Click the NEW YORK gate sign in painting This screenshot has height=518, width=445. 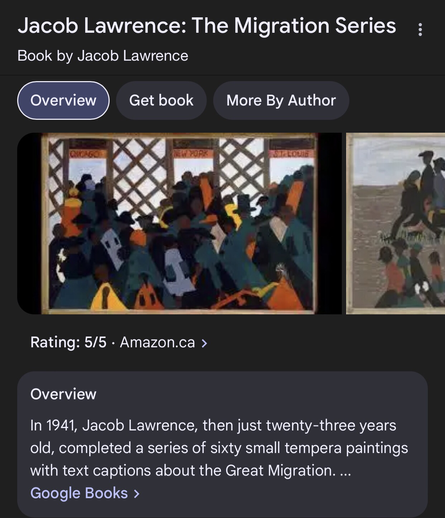point(194,154)
